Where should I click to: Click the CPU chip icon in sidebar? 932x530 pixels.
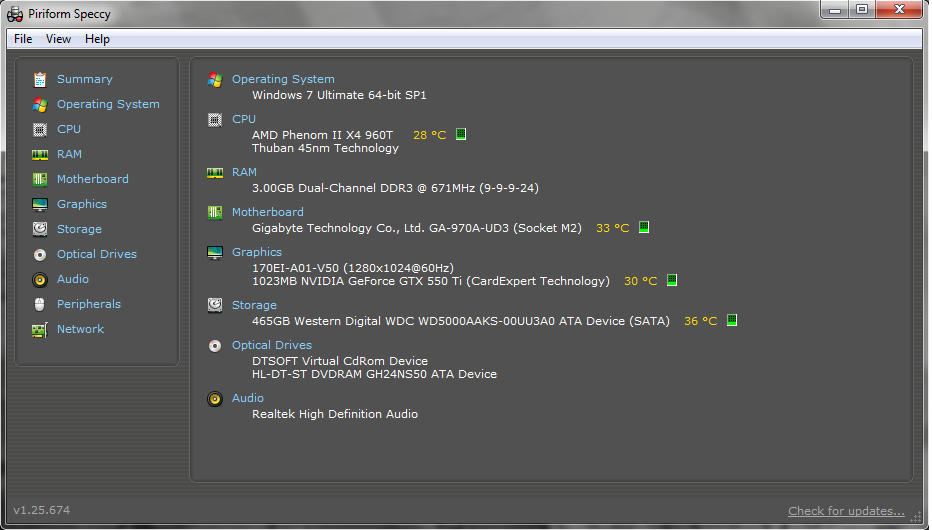(x=40, y=130)
